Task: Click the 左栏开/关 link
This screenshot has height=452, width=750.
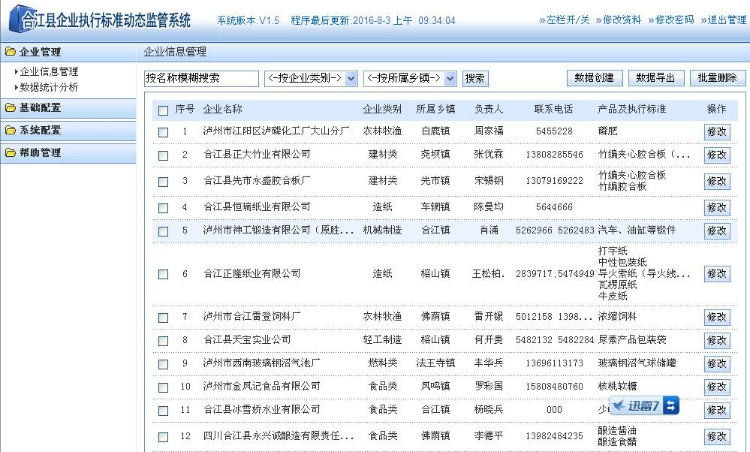Action: click(x=568, y=20)
